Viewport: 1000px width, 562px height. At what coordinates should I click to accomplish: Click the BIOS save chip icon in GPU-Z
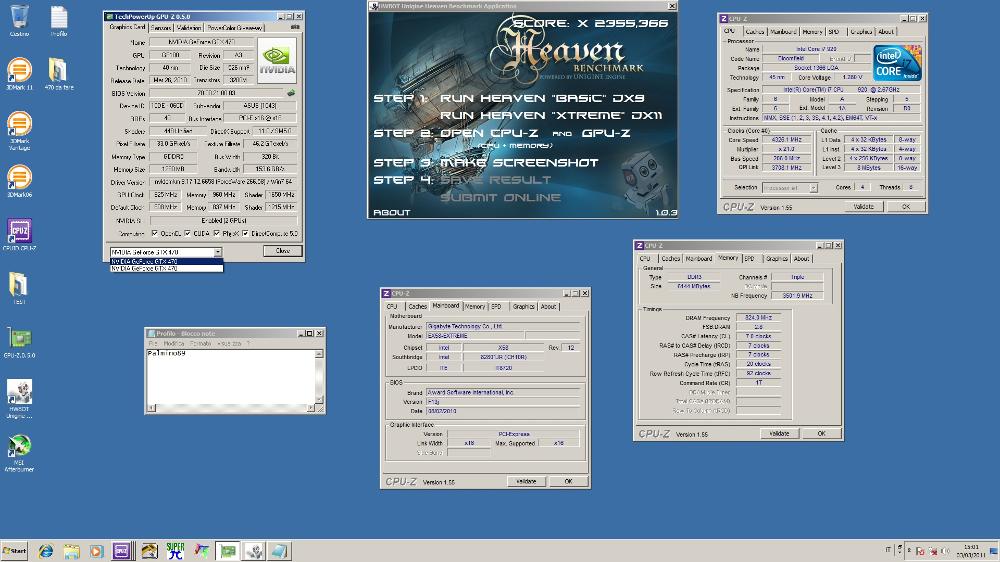point(291,93)
